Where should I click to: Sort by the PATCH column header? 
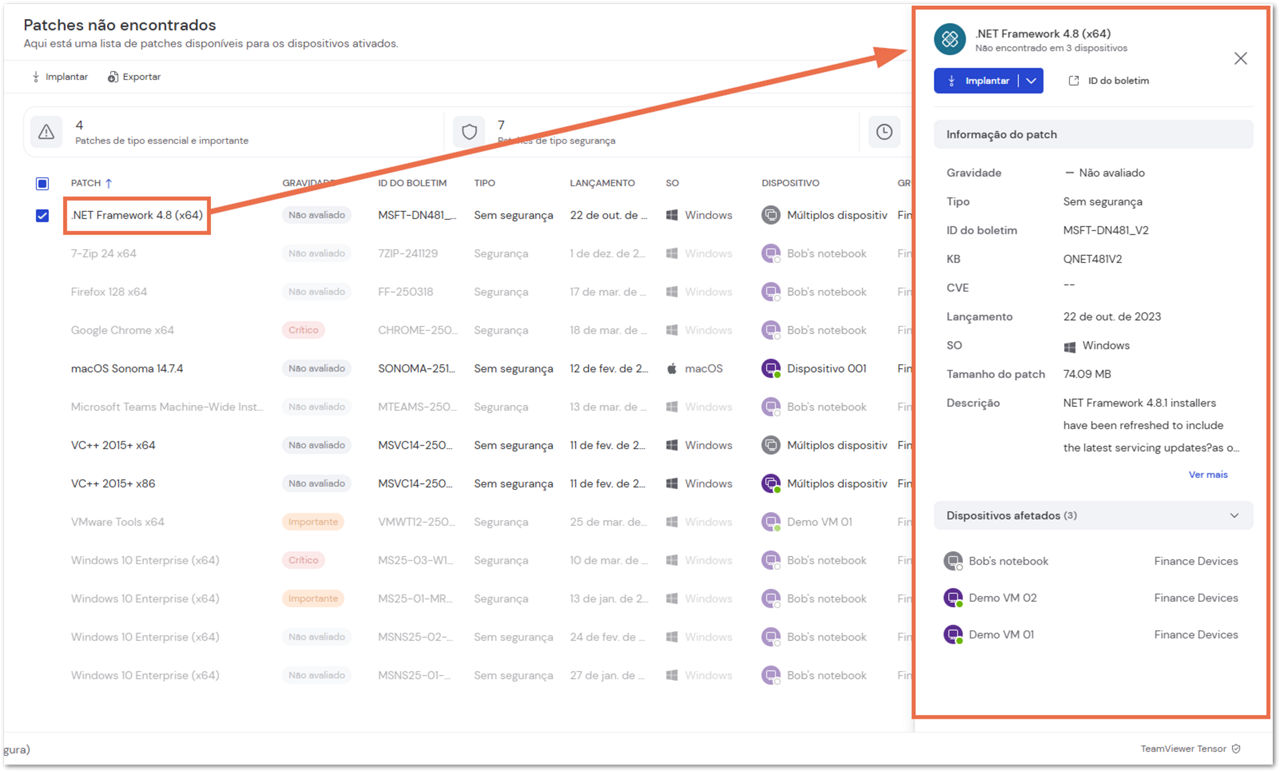point(92,183)
